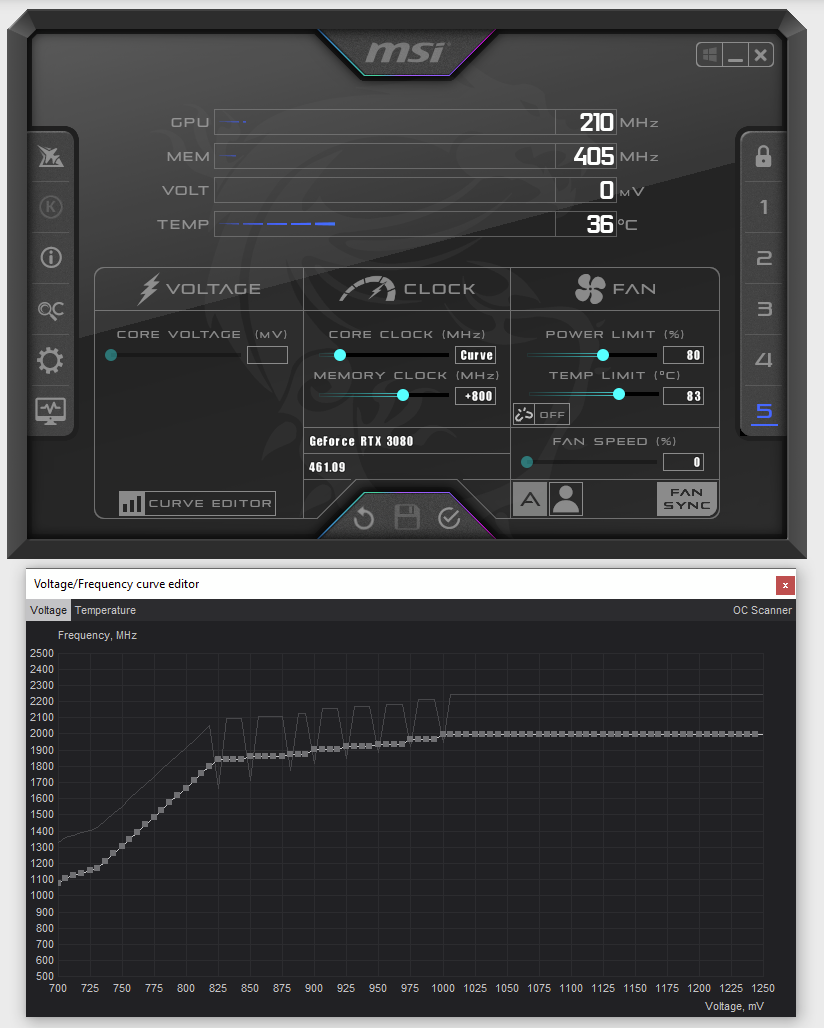This screenshot has height=1028, width=824.
Task: Click the temp limit 83 field
Action: click(x=683, y=396)
